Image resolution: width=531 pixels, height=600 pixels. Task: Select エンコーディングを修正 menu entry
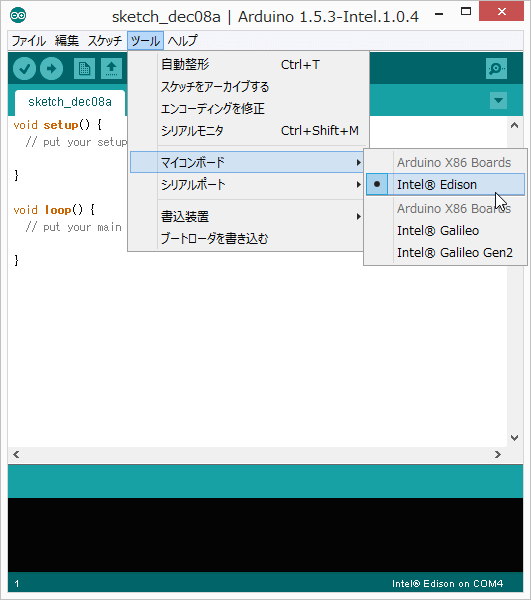(x=249, y=109)
